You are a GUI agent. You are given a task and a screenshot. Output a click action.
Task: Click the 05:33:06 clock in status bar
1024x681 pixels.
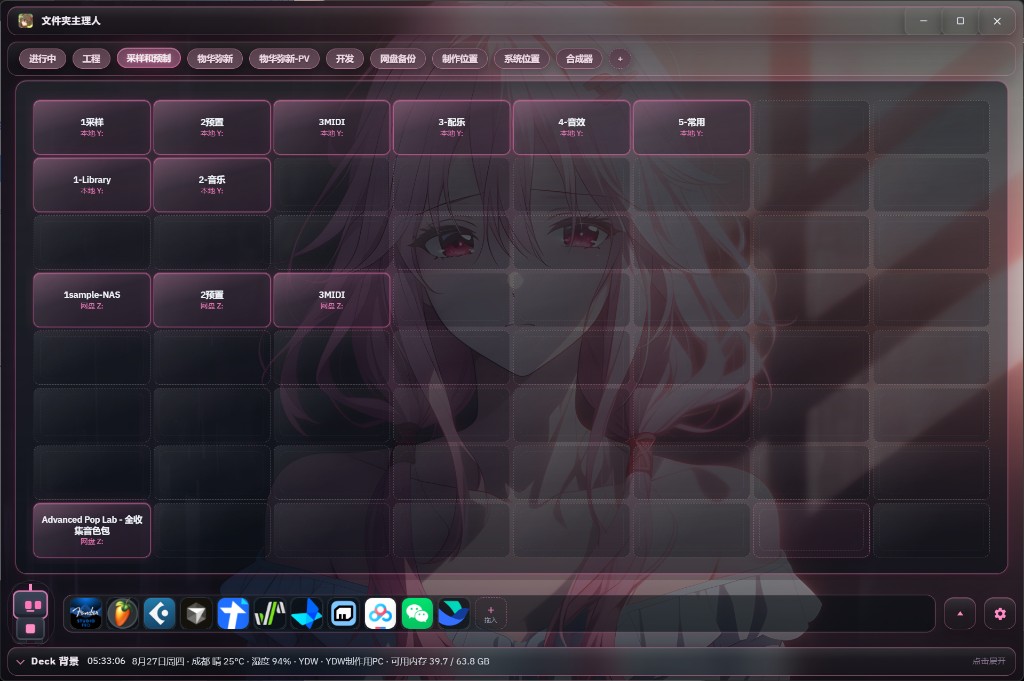pos(106,661)
